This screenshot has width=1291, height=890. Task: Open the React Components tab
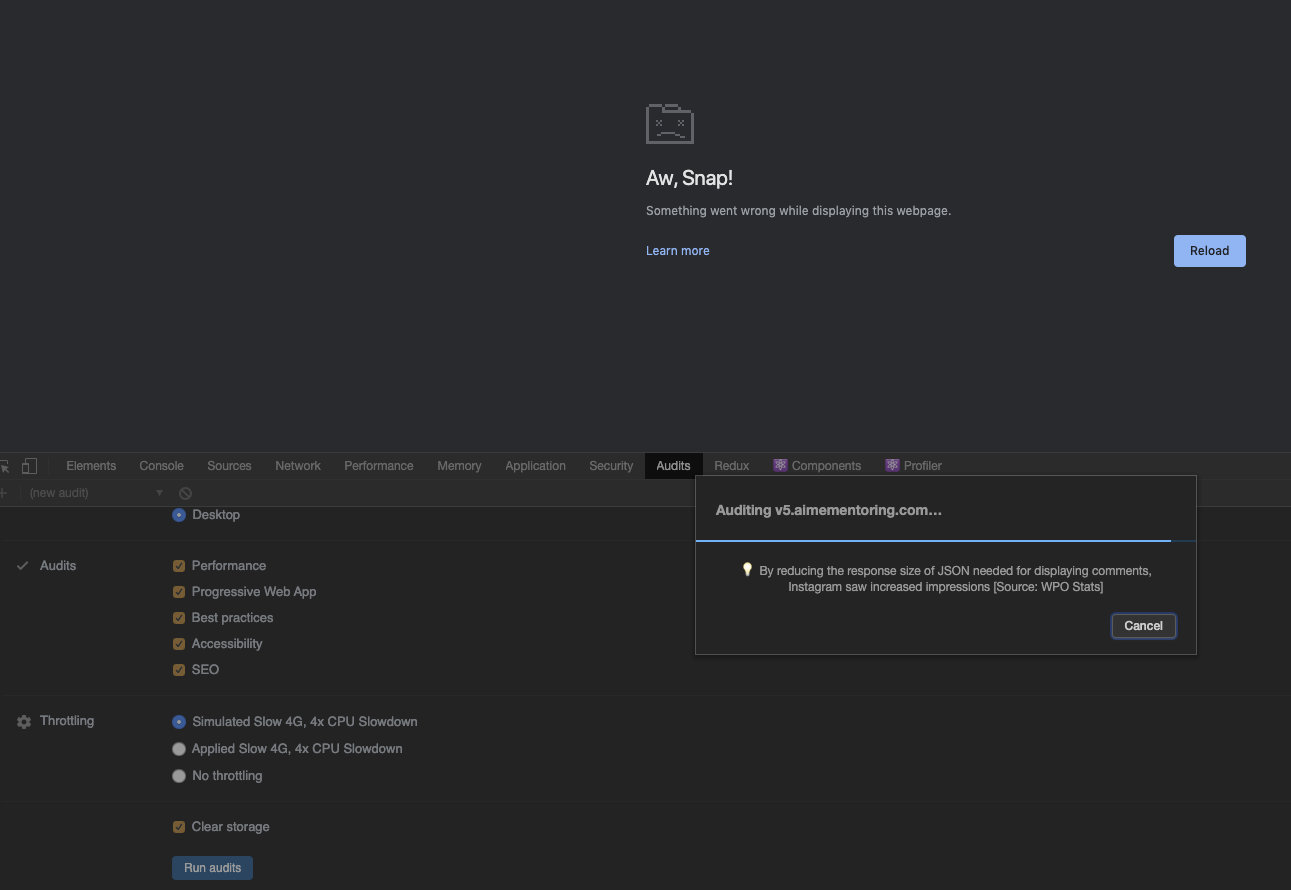[817, 466]
